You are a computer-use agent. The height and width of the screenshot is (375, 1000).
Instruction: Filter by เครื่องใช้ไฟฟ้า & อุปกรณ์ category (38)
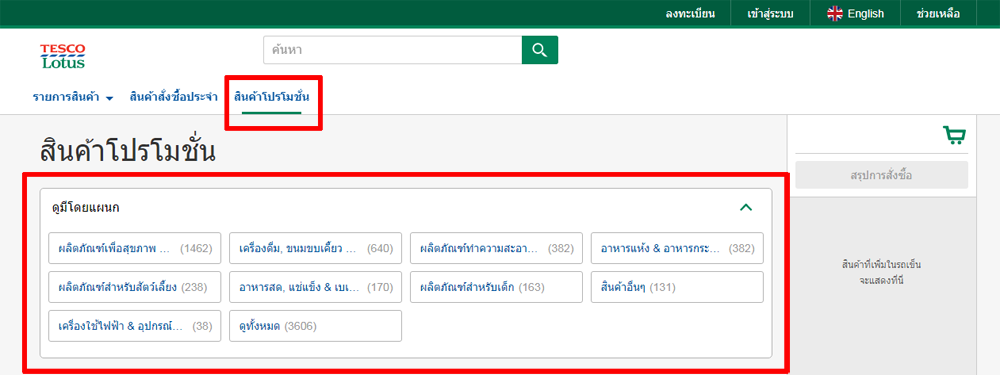pyautogui.click(x=135, y=326)
